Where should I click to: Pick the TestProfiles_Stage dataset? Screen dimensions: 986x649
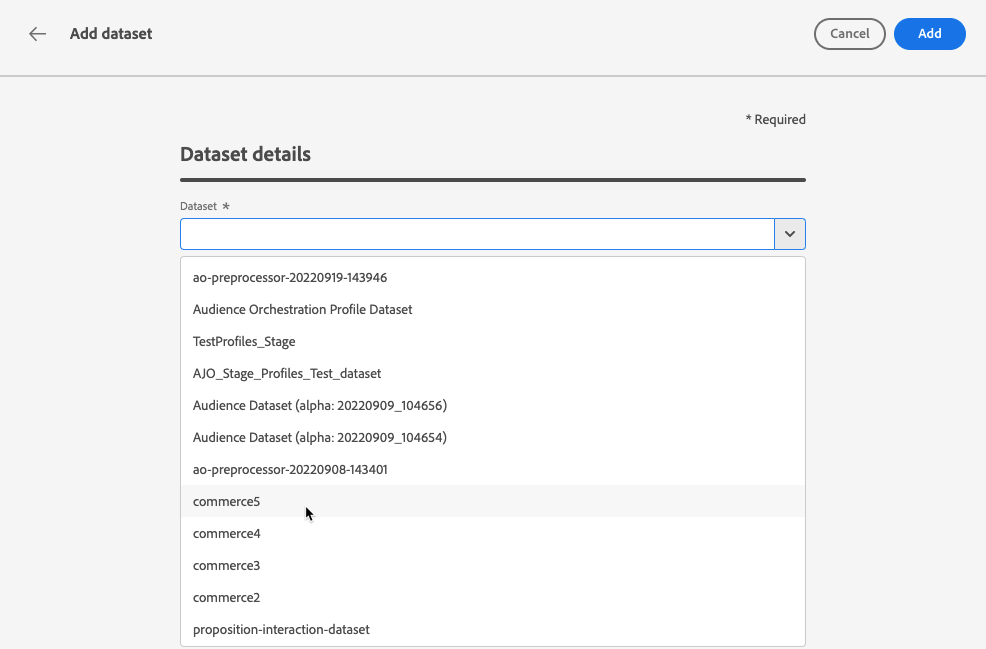pyautogui.click(x=244, y=341)
